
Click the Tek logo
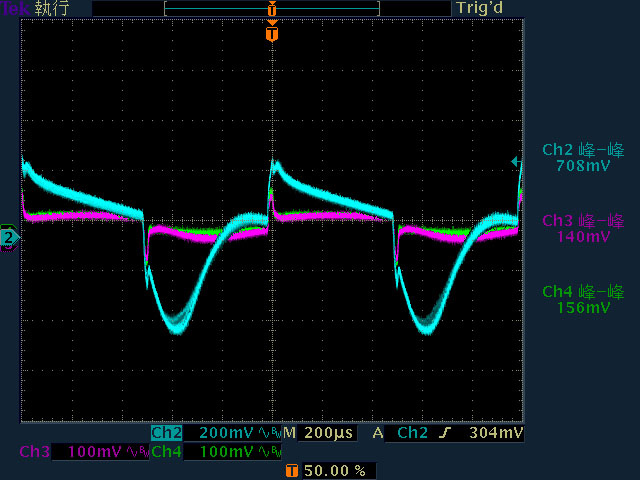(15, 8)
